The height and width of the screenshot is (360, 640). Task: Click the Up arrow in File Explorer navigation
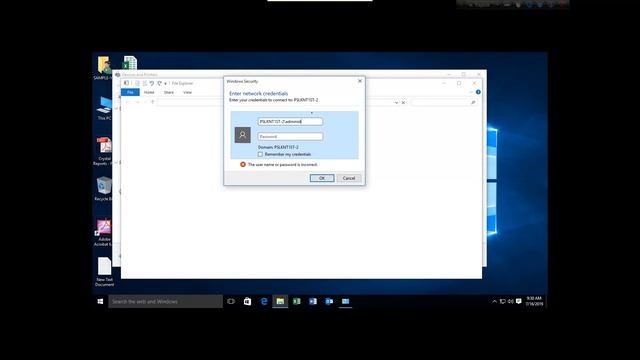(153, 102)
